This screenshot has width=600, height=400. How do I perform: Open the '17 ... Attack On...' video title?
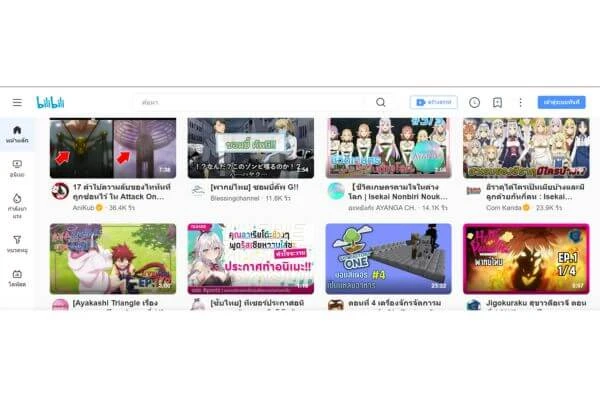122,192
